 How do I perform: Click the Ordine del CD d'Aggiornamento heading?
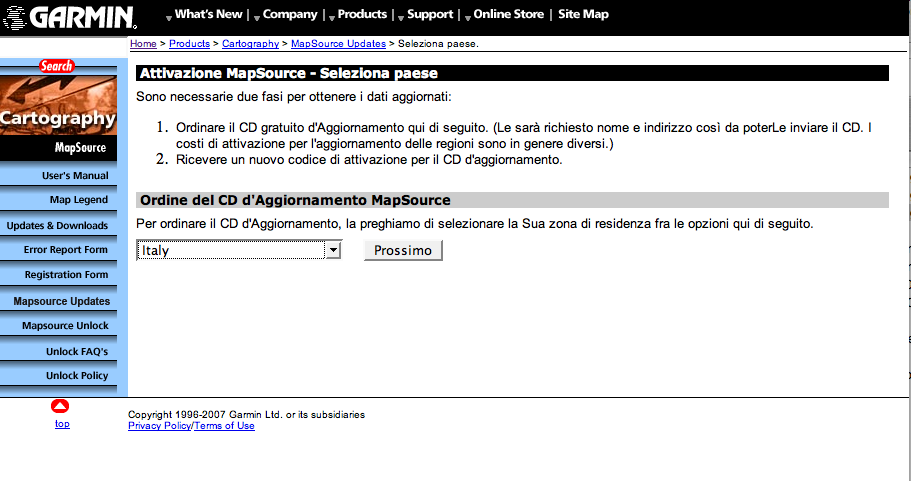coord(295,200)
